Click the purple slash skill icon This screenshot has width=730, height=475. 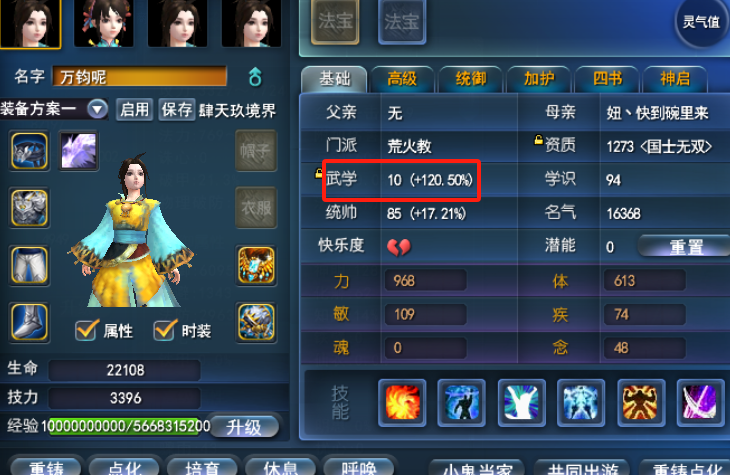coord(700,402)
